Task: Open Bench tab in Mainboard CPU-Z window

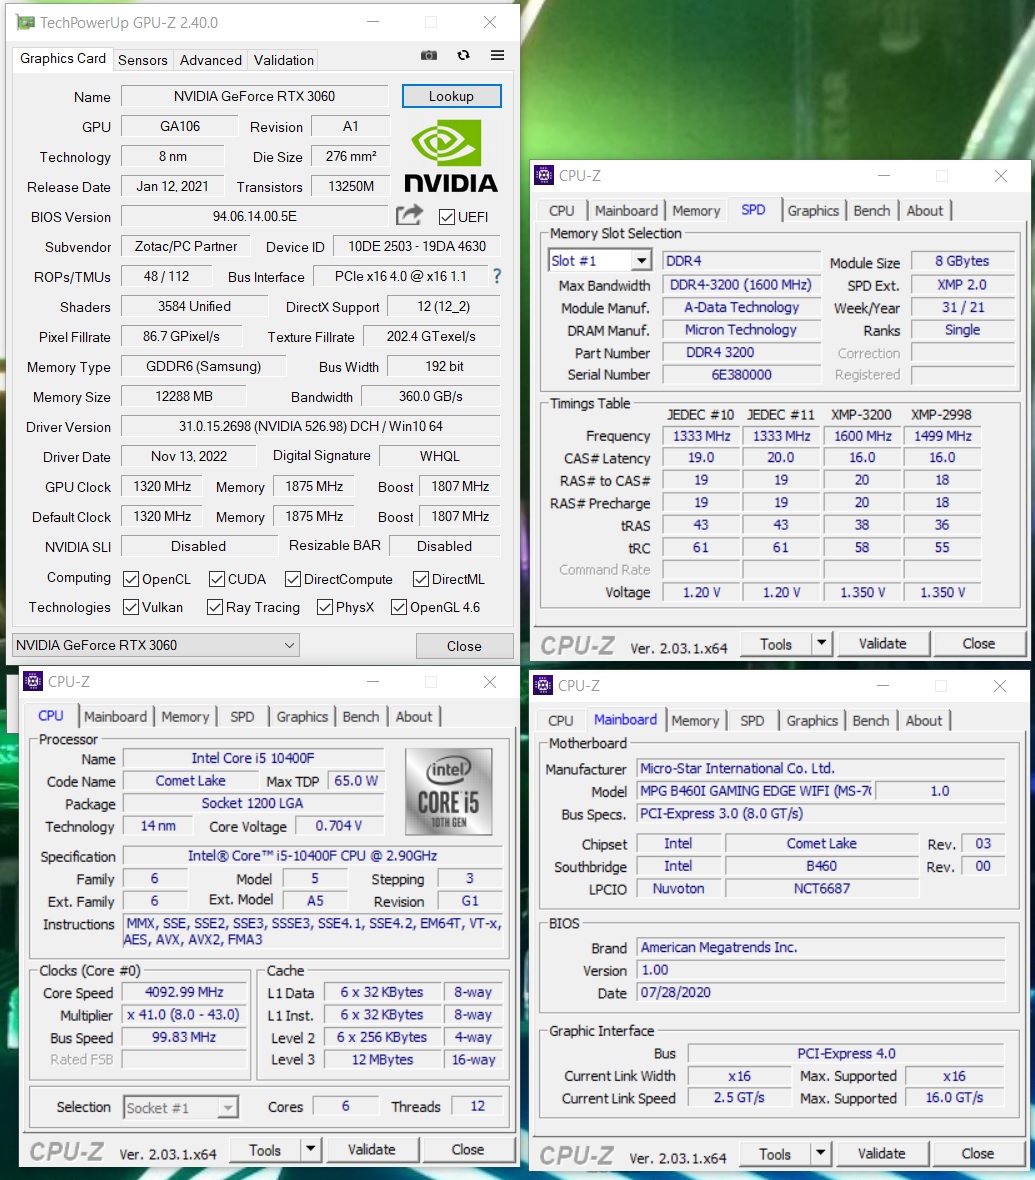Action: pyautogui.click(x=871, y=720)
